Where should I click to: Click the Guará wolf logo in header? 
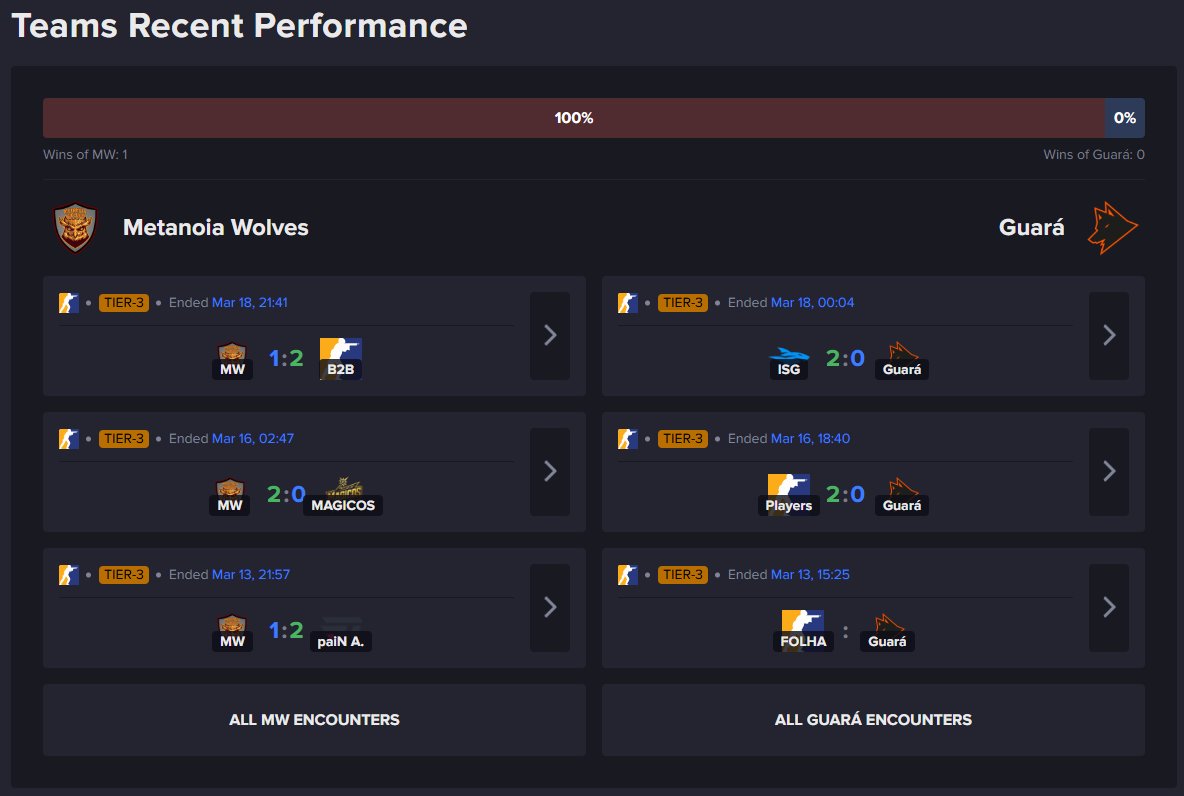click(1114, 228)
